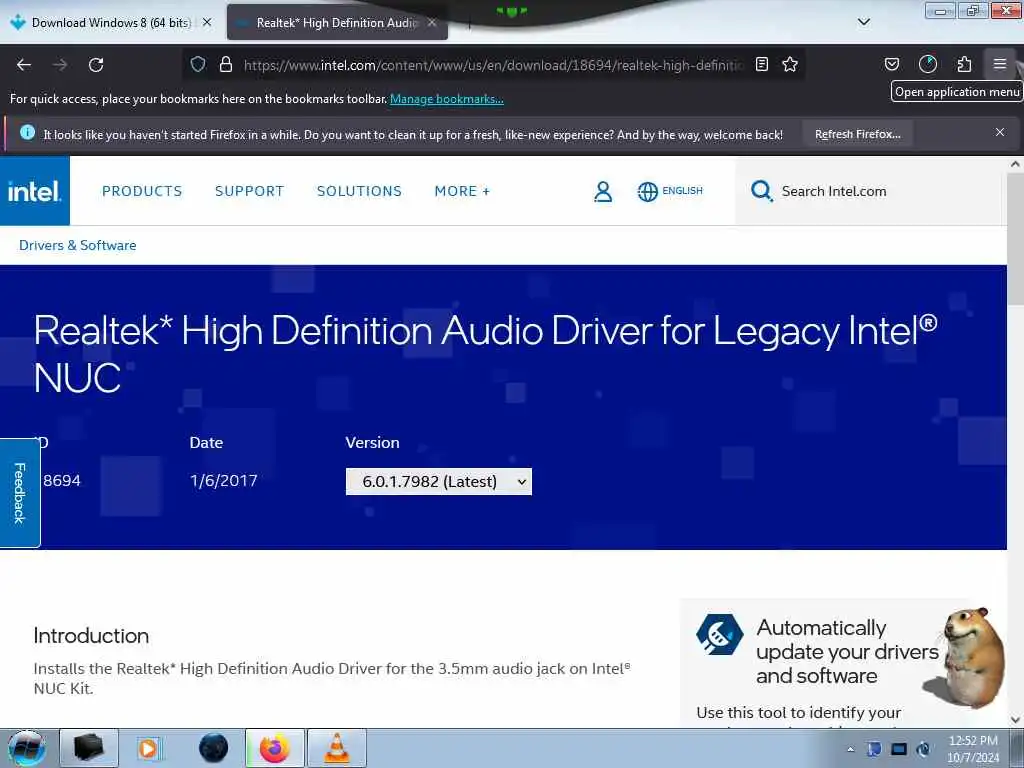Open Firefox from the taskbar
This screenshot has width=1024, height=768.
(x=275, y=748)
